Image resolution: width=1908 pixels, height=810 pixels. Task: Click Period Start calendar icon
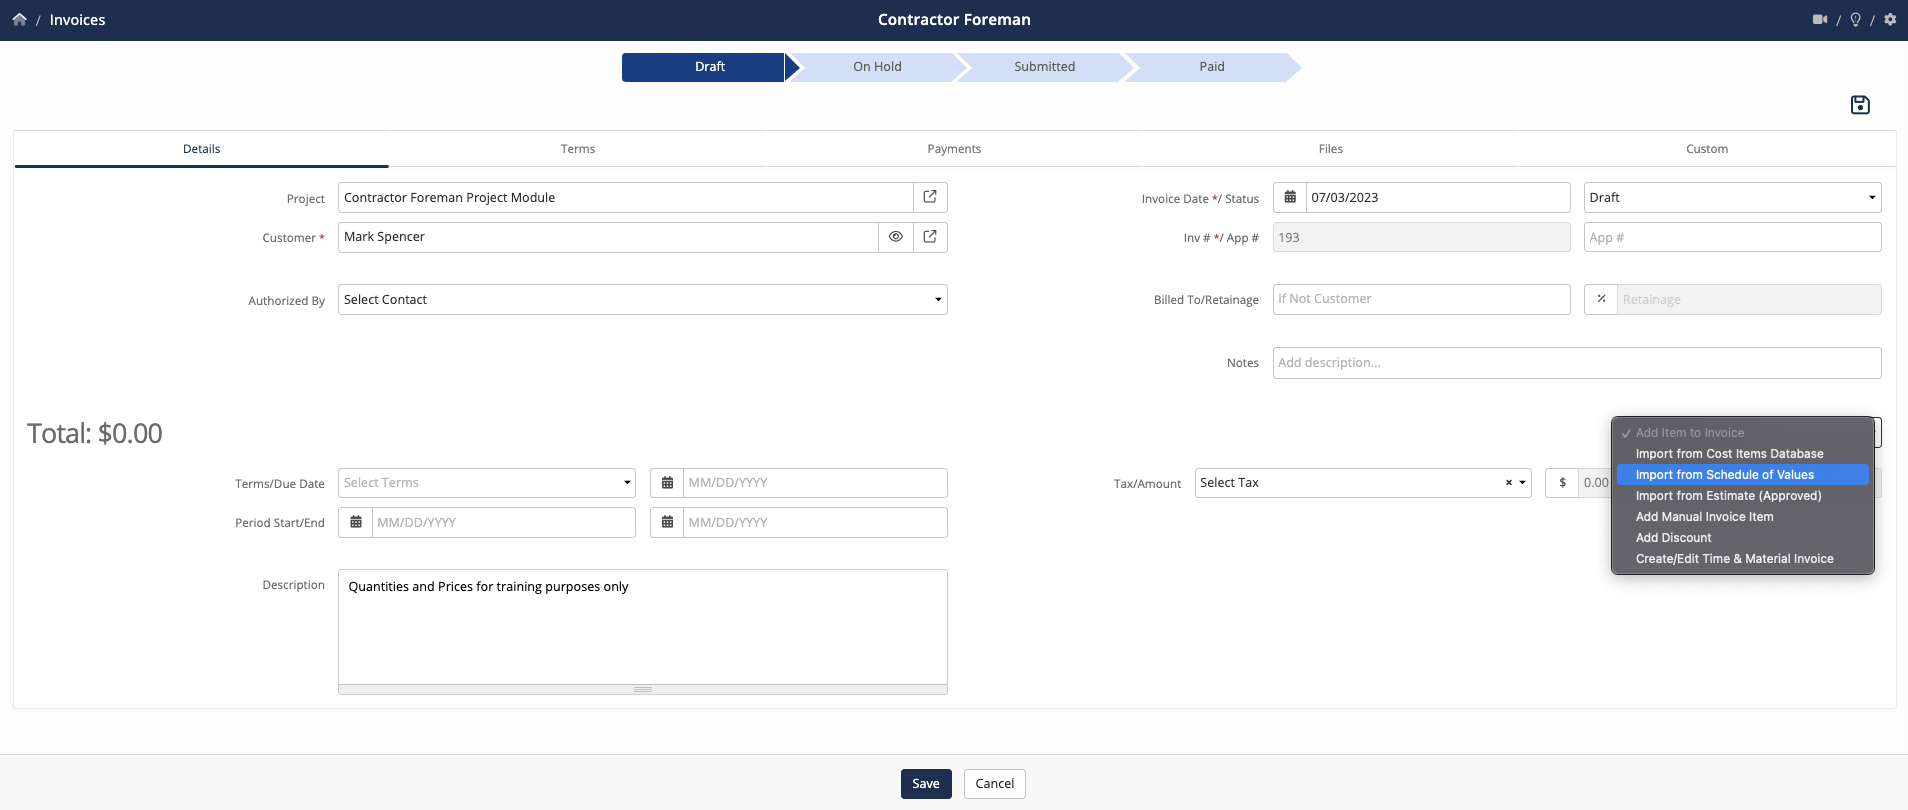356,522
